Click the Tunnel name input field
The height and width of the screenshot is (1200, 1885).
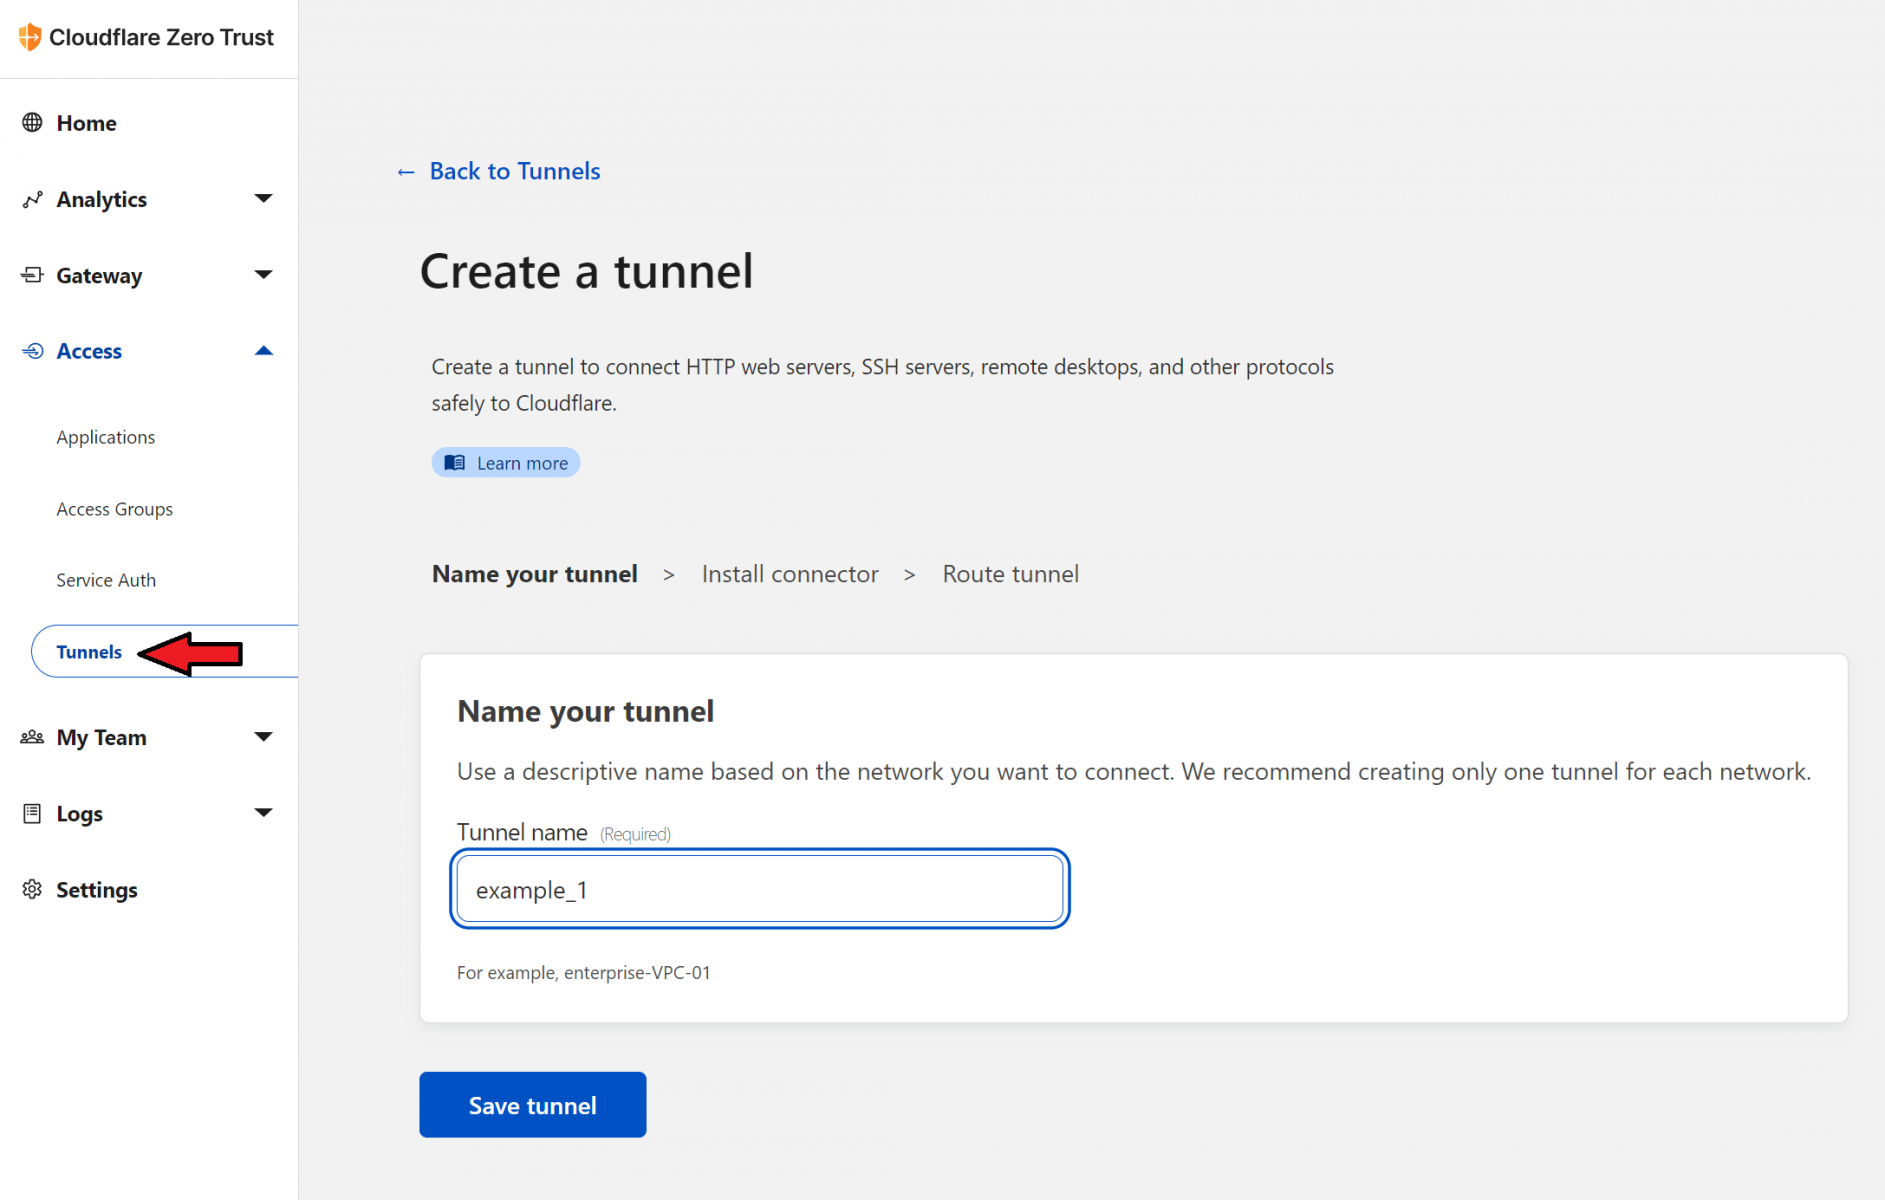[x=760, y=889]
